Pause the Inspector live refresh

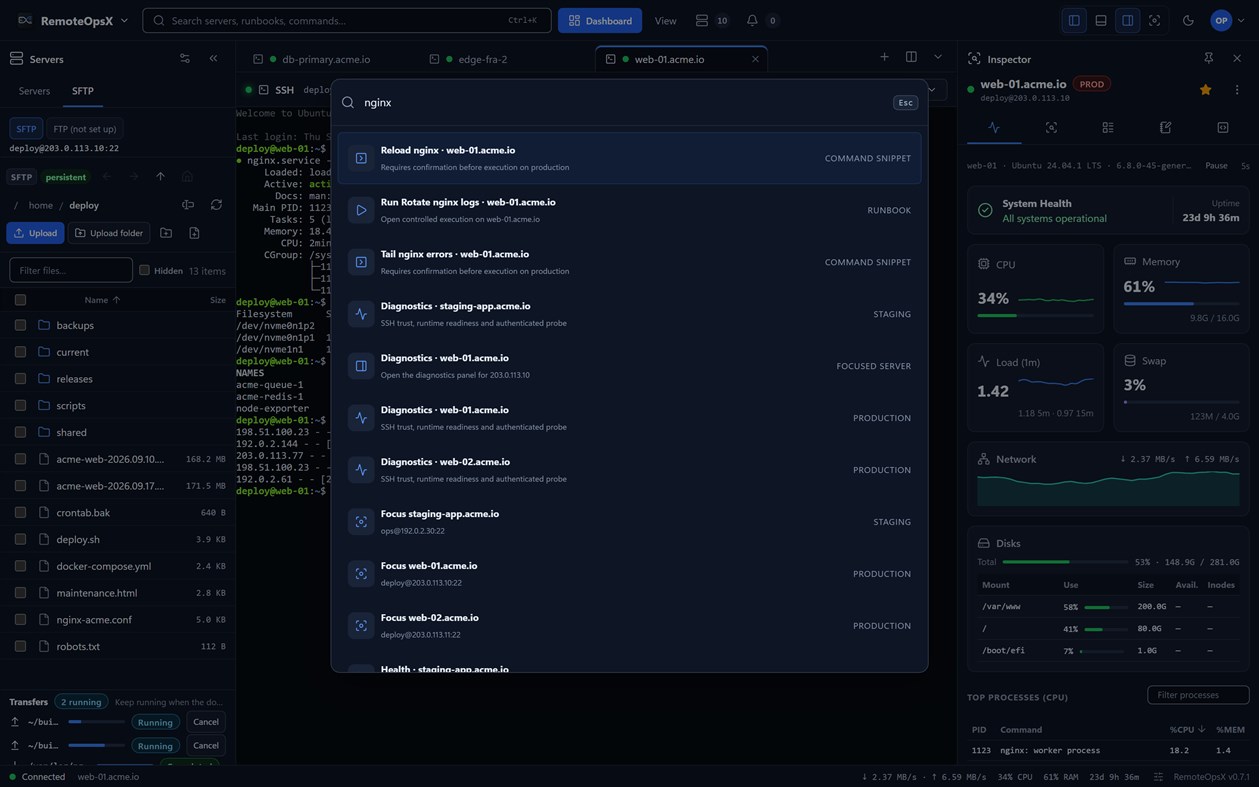click(1216, 166)
